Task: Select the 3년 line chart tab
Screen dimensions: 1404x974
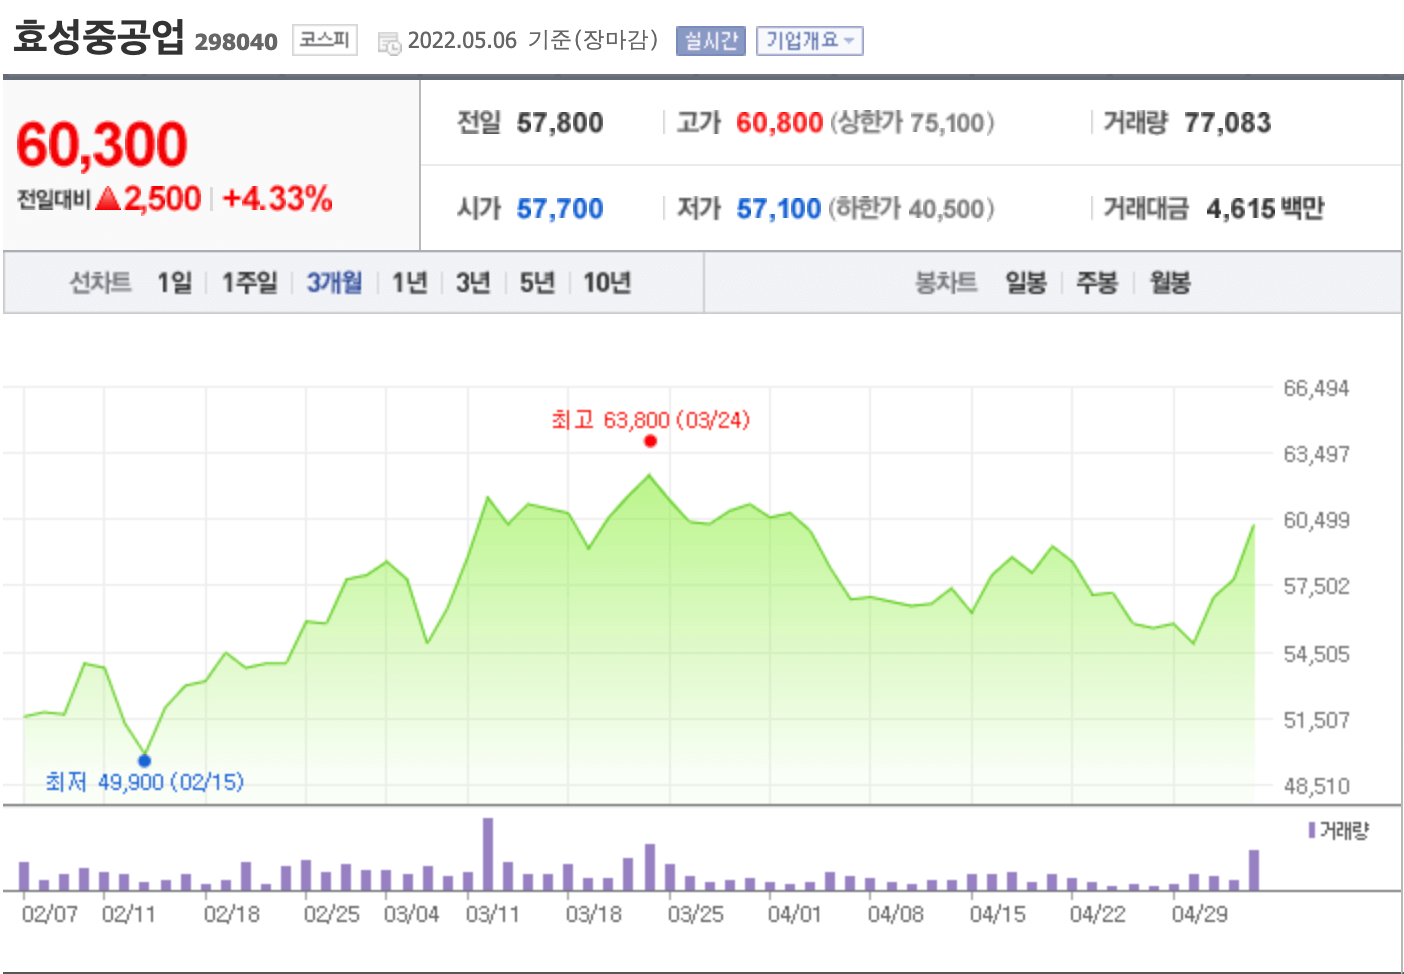Action: (x=473, y=283)
